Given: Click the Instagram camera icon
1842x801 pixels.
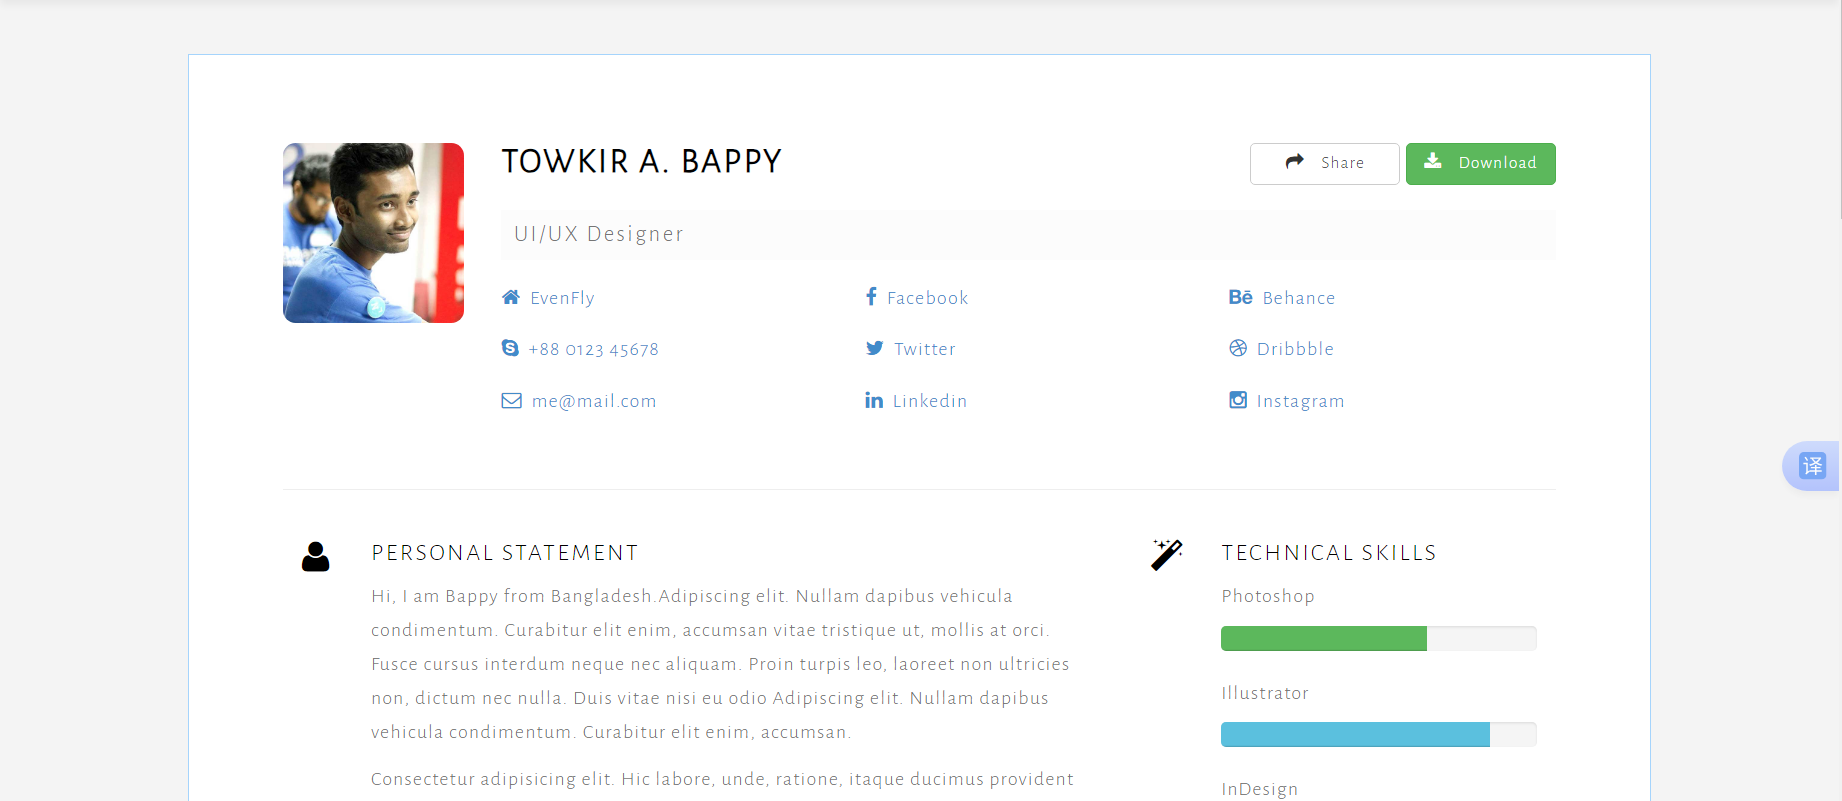Looking at the screenshot, I should coord(1238,400).
